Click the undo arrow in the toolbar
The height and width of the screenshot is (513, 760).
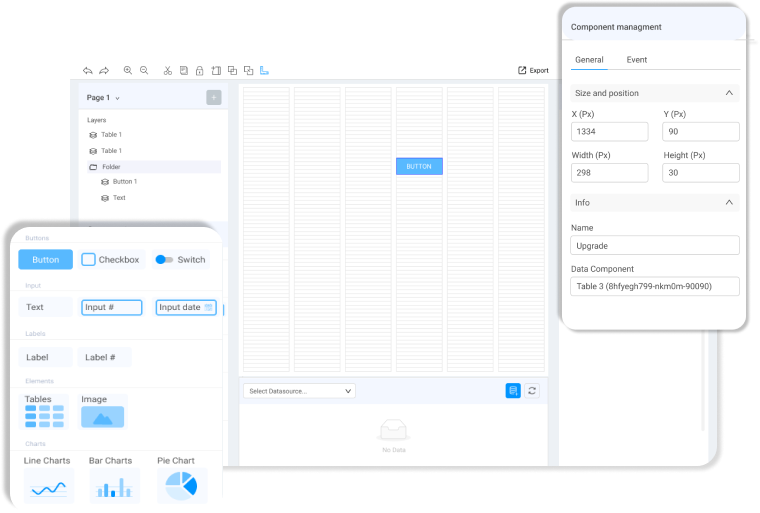coord(88,71)
